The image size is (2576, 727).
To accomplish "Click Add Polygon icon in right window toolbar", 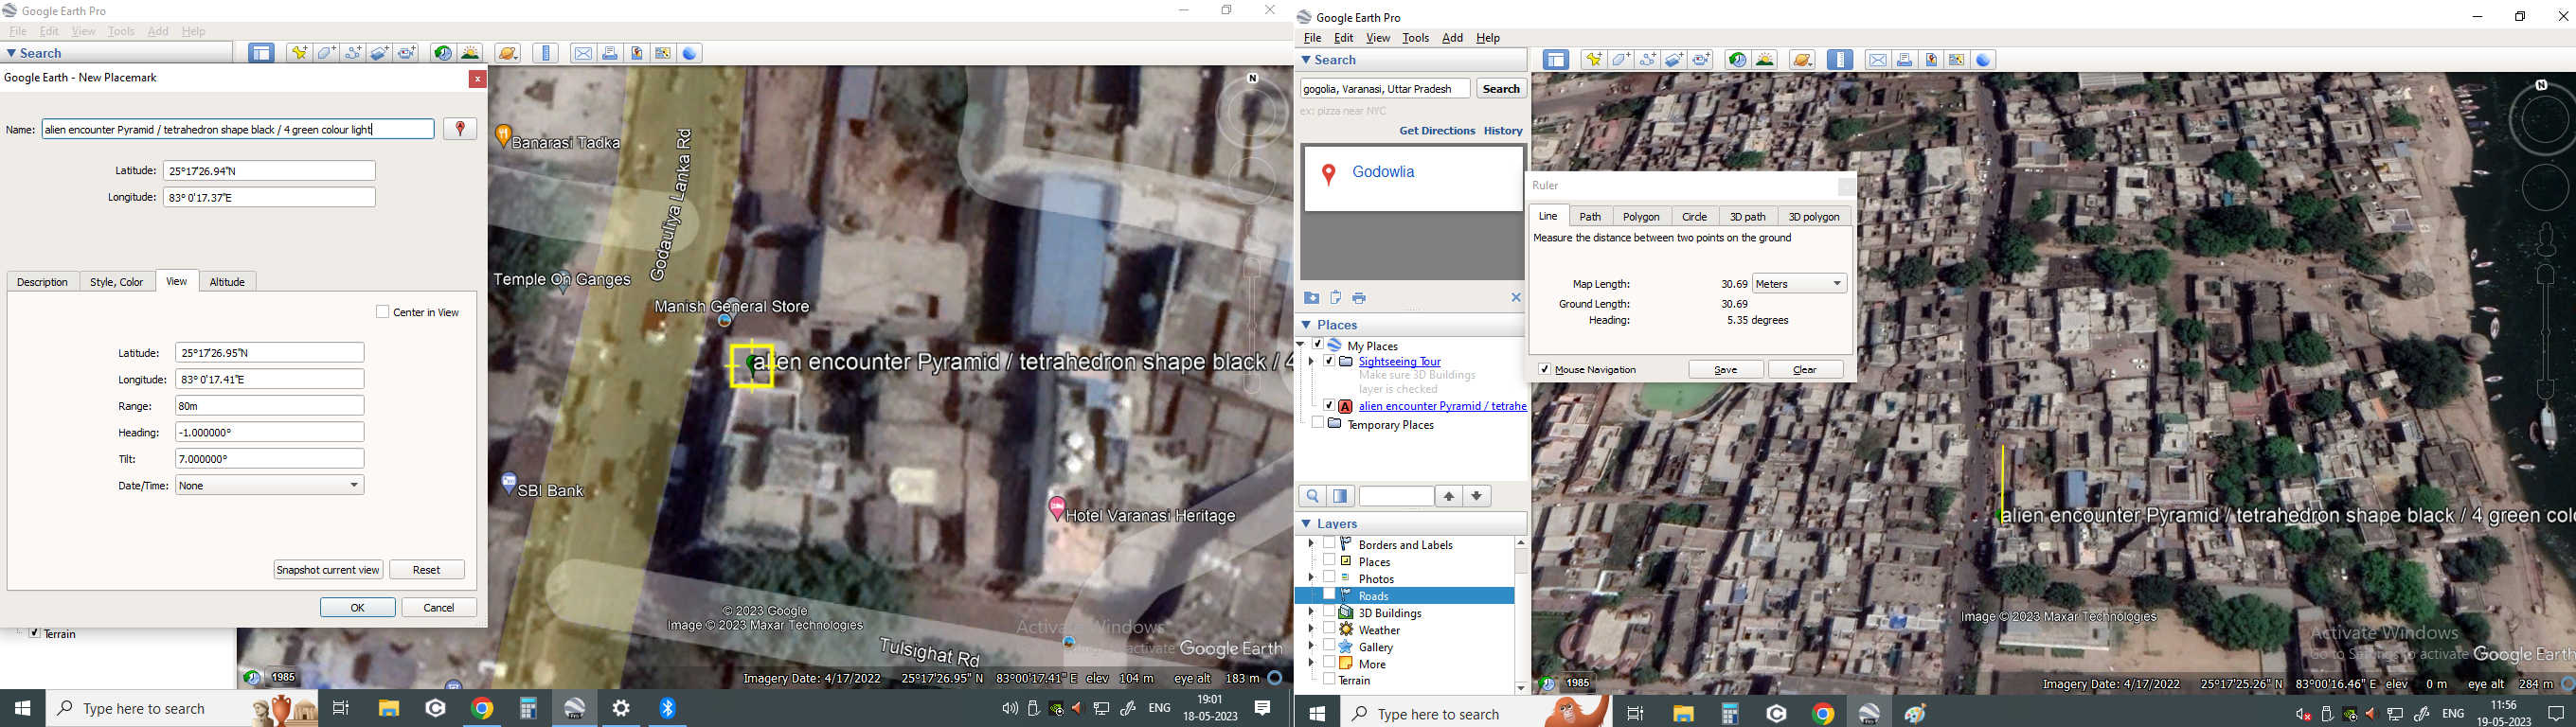I will (1621, 60).
